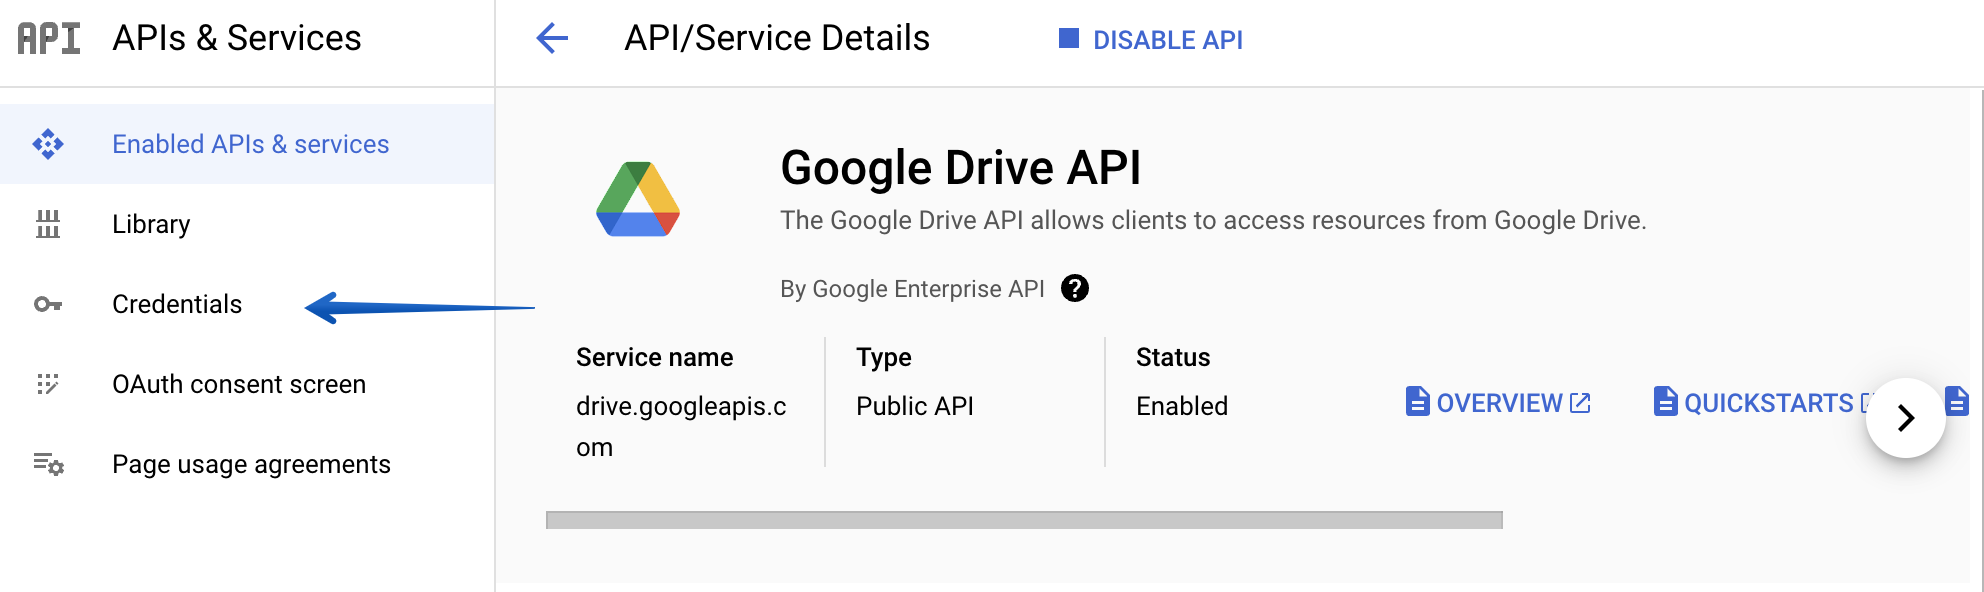Screen dimensions: 1984x592
Task: Click the Google Drive logo
Action: 638,199
